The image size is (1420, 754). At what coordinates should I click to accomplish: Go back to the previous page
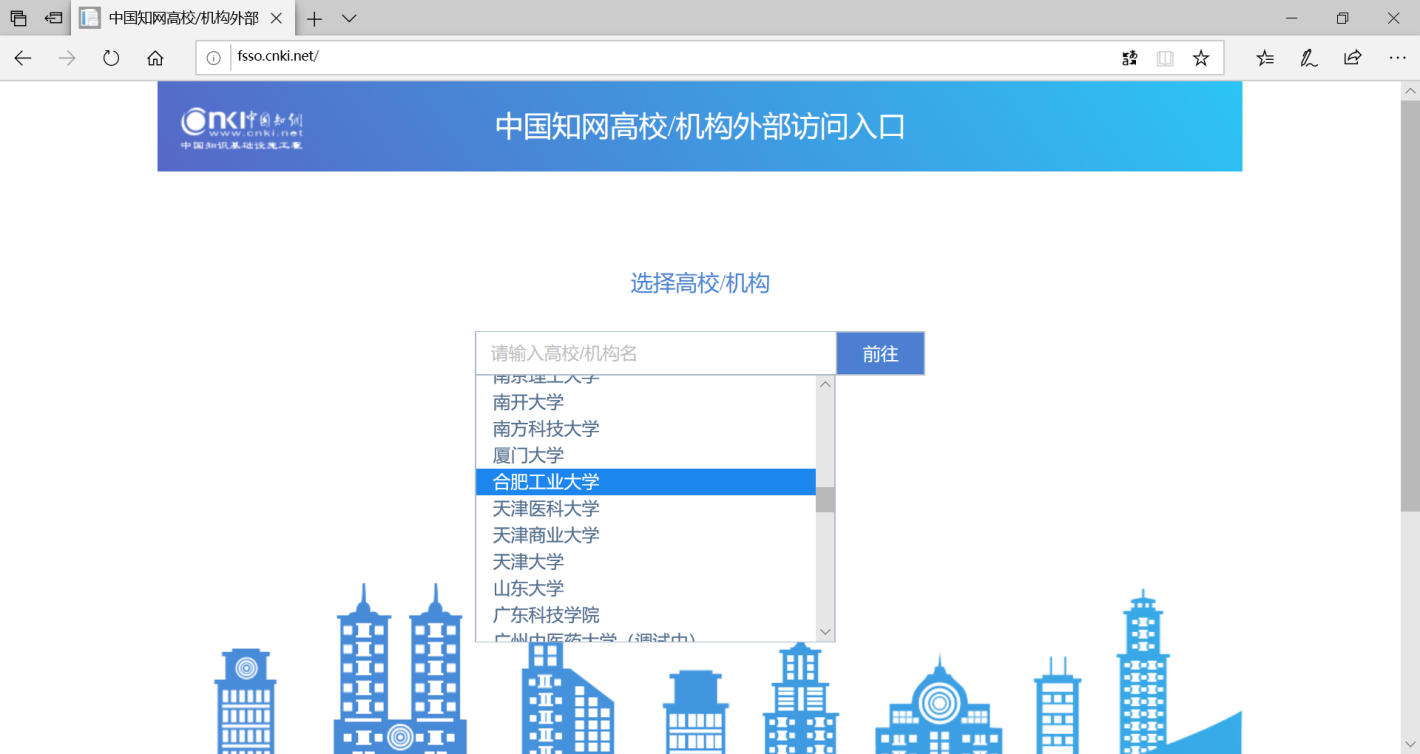pos(23,58)
